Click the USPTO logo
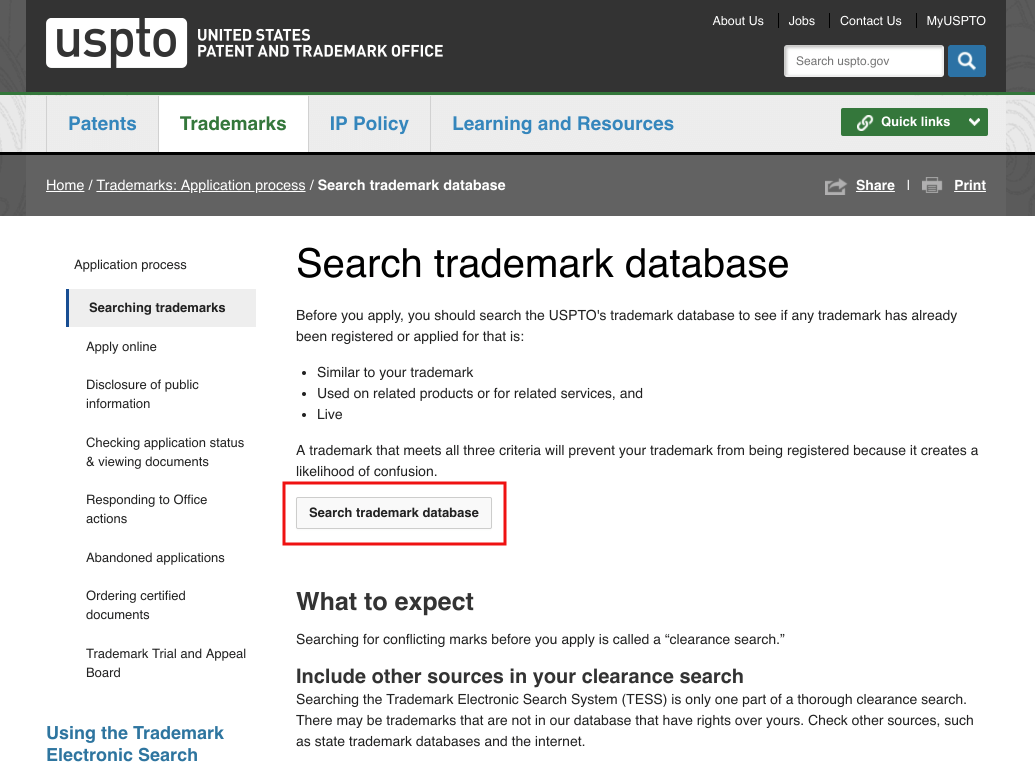 (116, 43)
